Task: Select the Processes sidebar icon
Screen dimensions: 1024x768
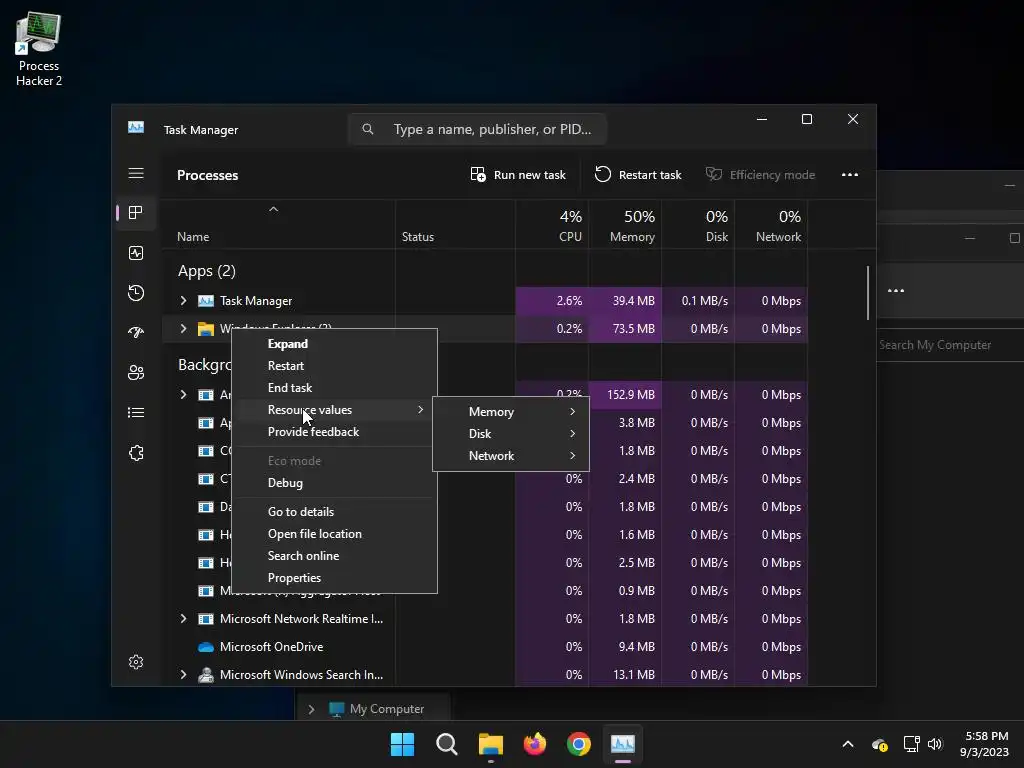Action: [x=136, y=212]
